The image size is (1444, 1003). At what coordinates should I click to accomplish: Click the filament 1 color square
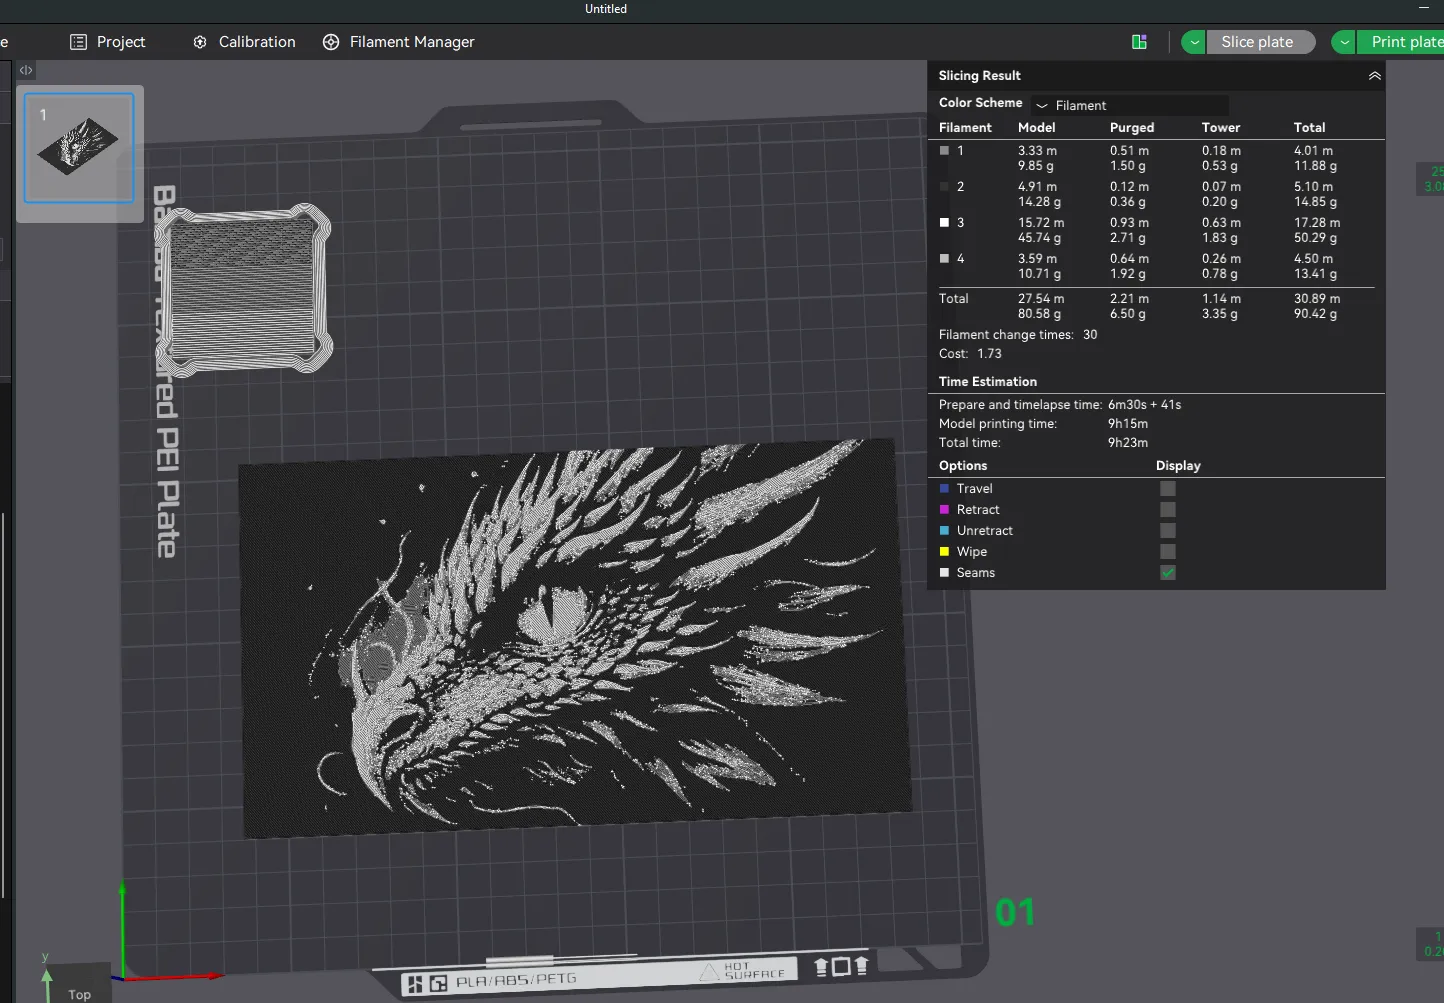[x=944, y=151]
